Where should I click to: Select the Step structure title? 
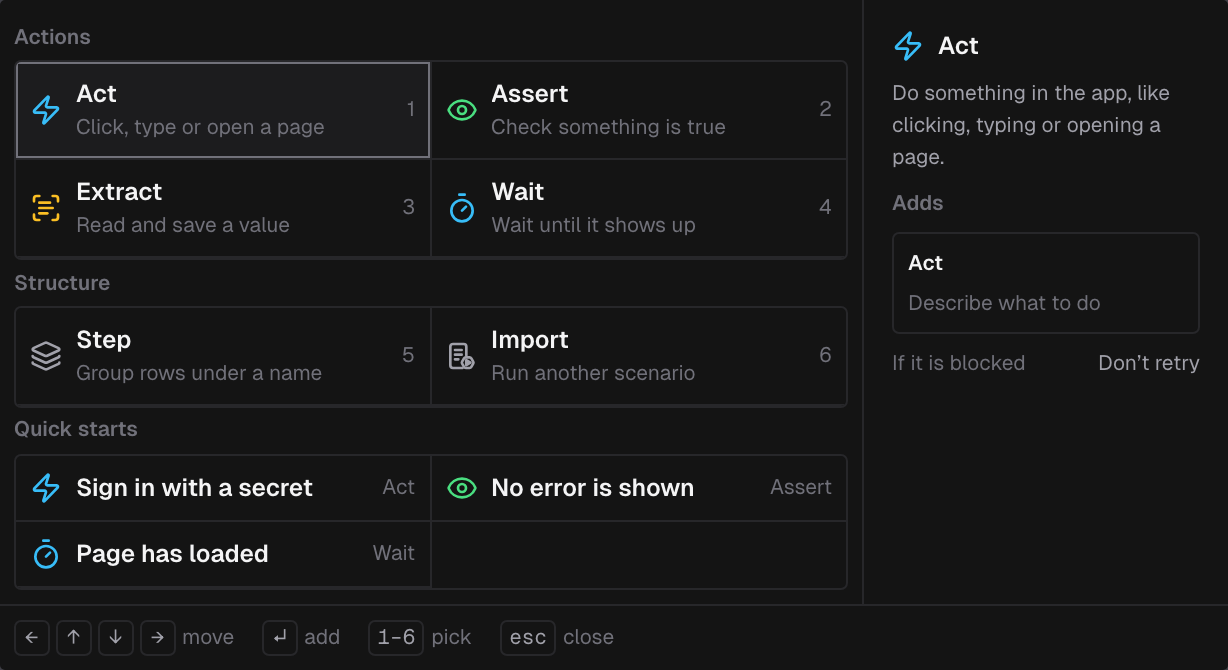(x=104, y=340)
